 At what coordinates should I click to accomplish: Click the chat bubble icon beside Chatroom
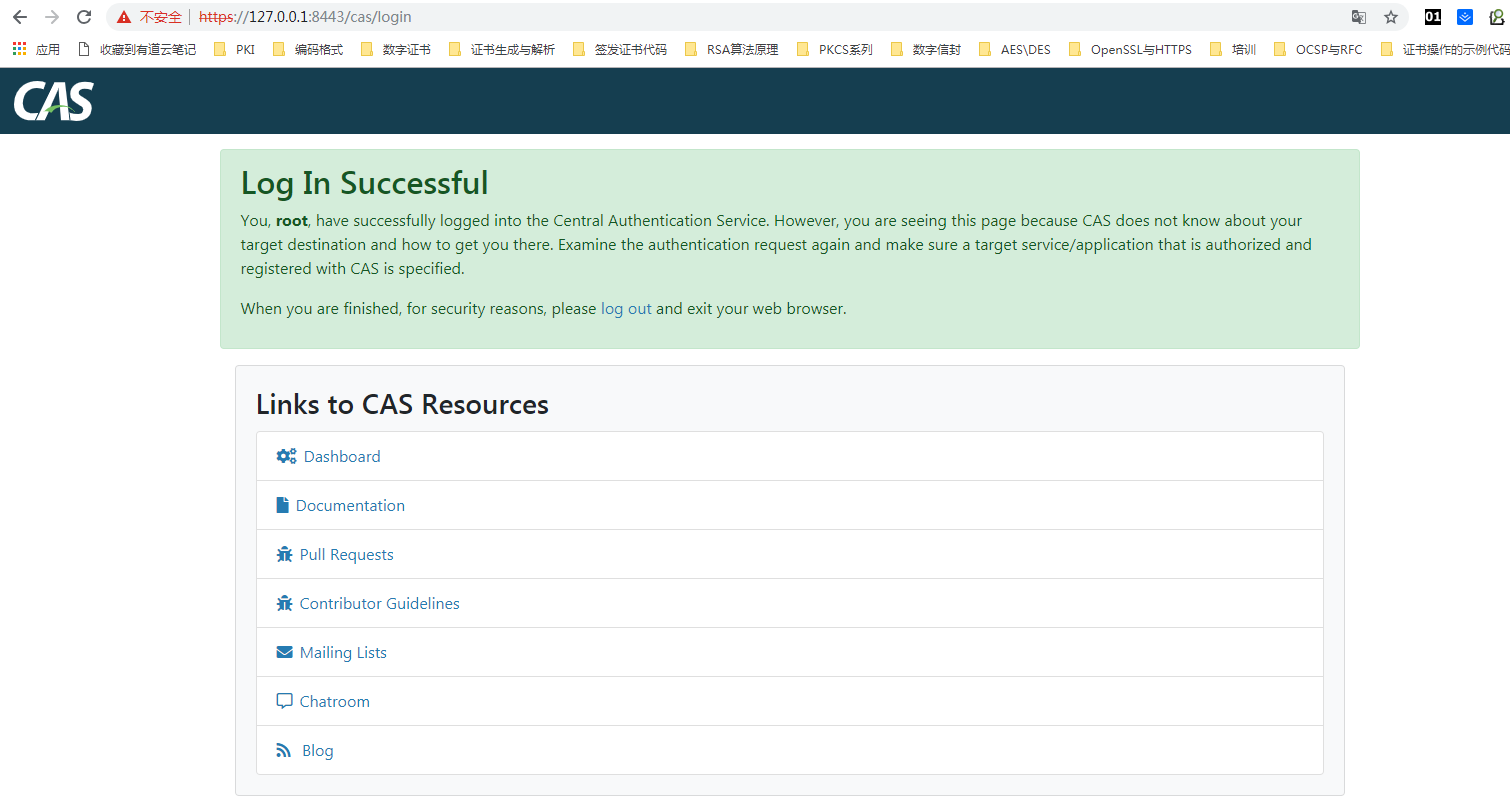[284, 701]
